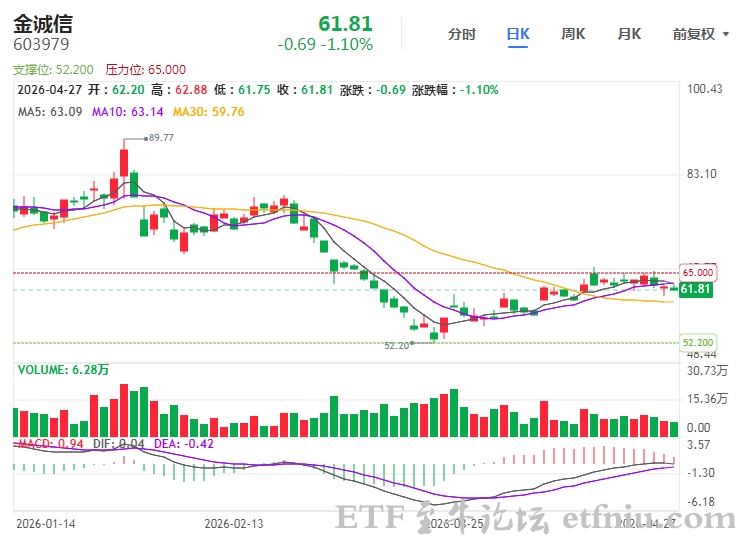Click the MA10: 63.14 indicator label

(127, 112)
